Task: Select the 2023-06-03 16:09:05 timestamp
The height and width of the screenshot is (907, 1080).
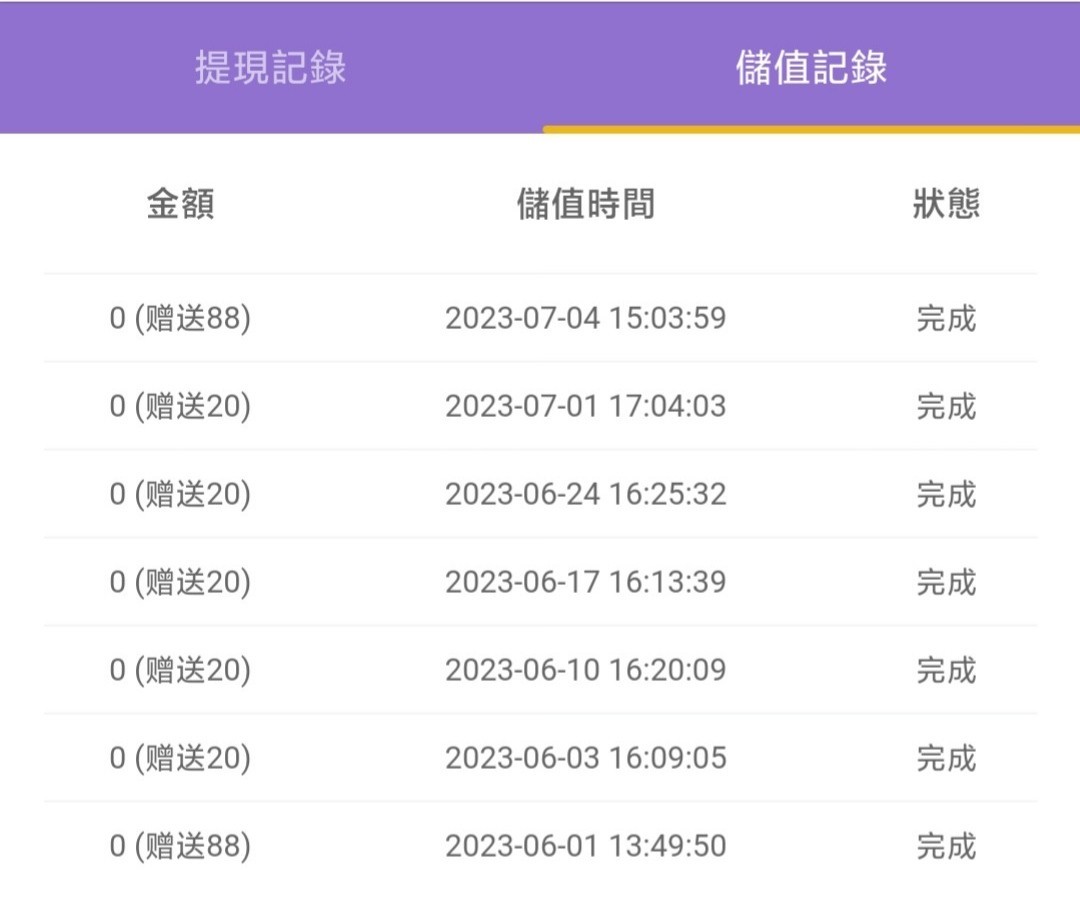Action: (585, 758)
